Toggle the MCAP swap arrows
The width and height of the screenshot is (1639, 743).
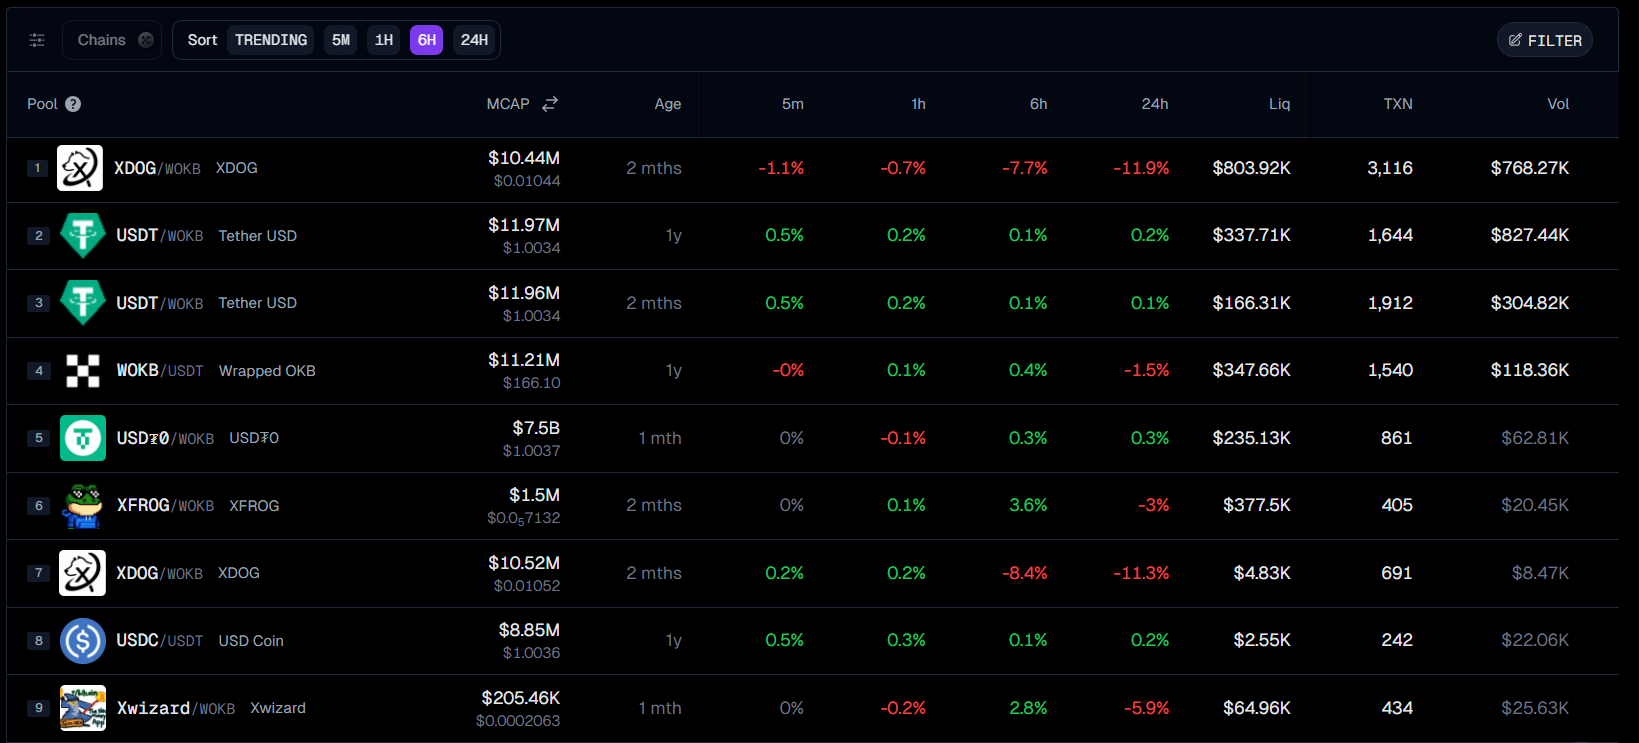[550, 104]
